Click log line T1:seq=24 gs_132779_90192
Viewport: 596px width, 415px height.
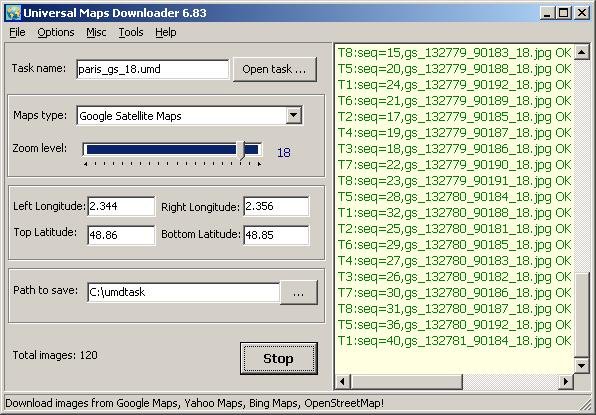[x=454, y=85]
